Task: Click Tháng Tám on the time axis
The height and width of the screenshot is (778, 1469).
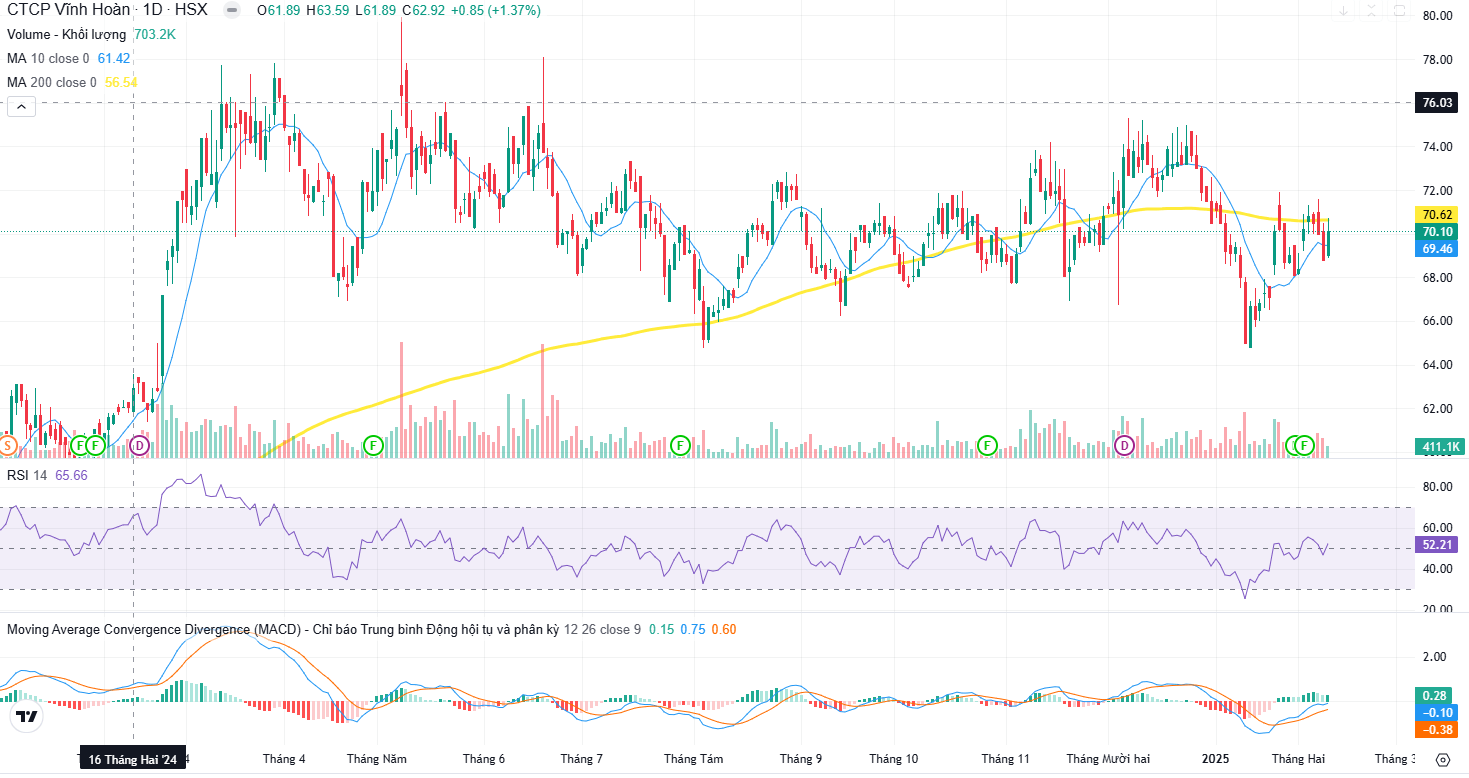Action: (693, 759)
